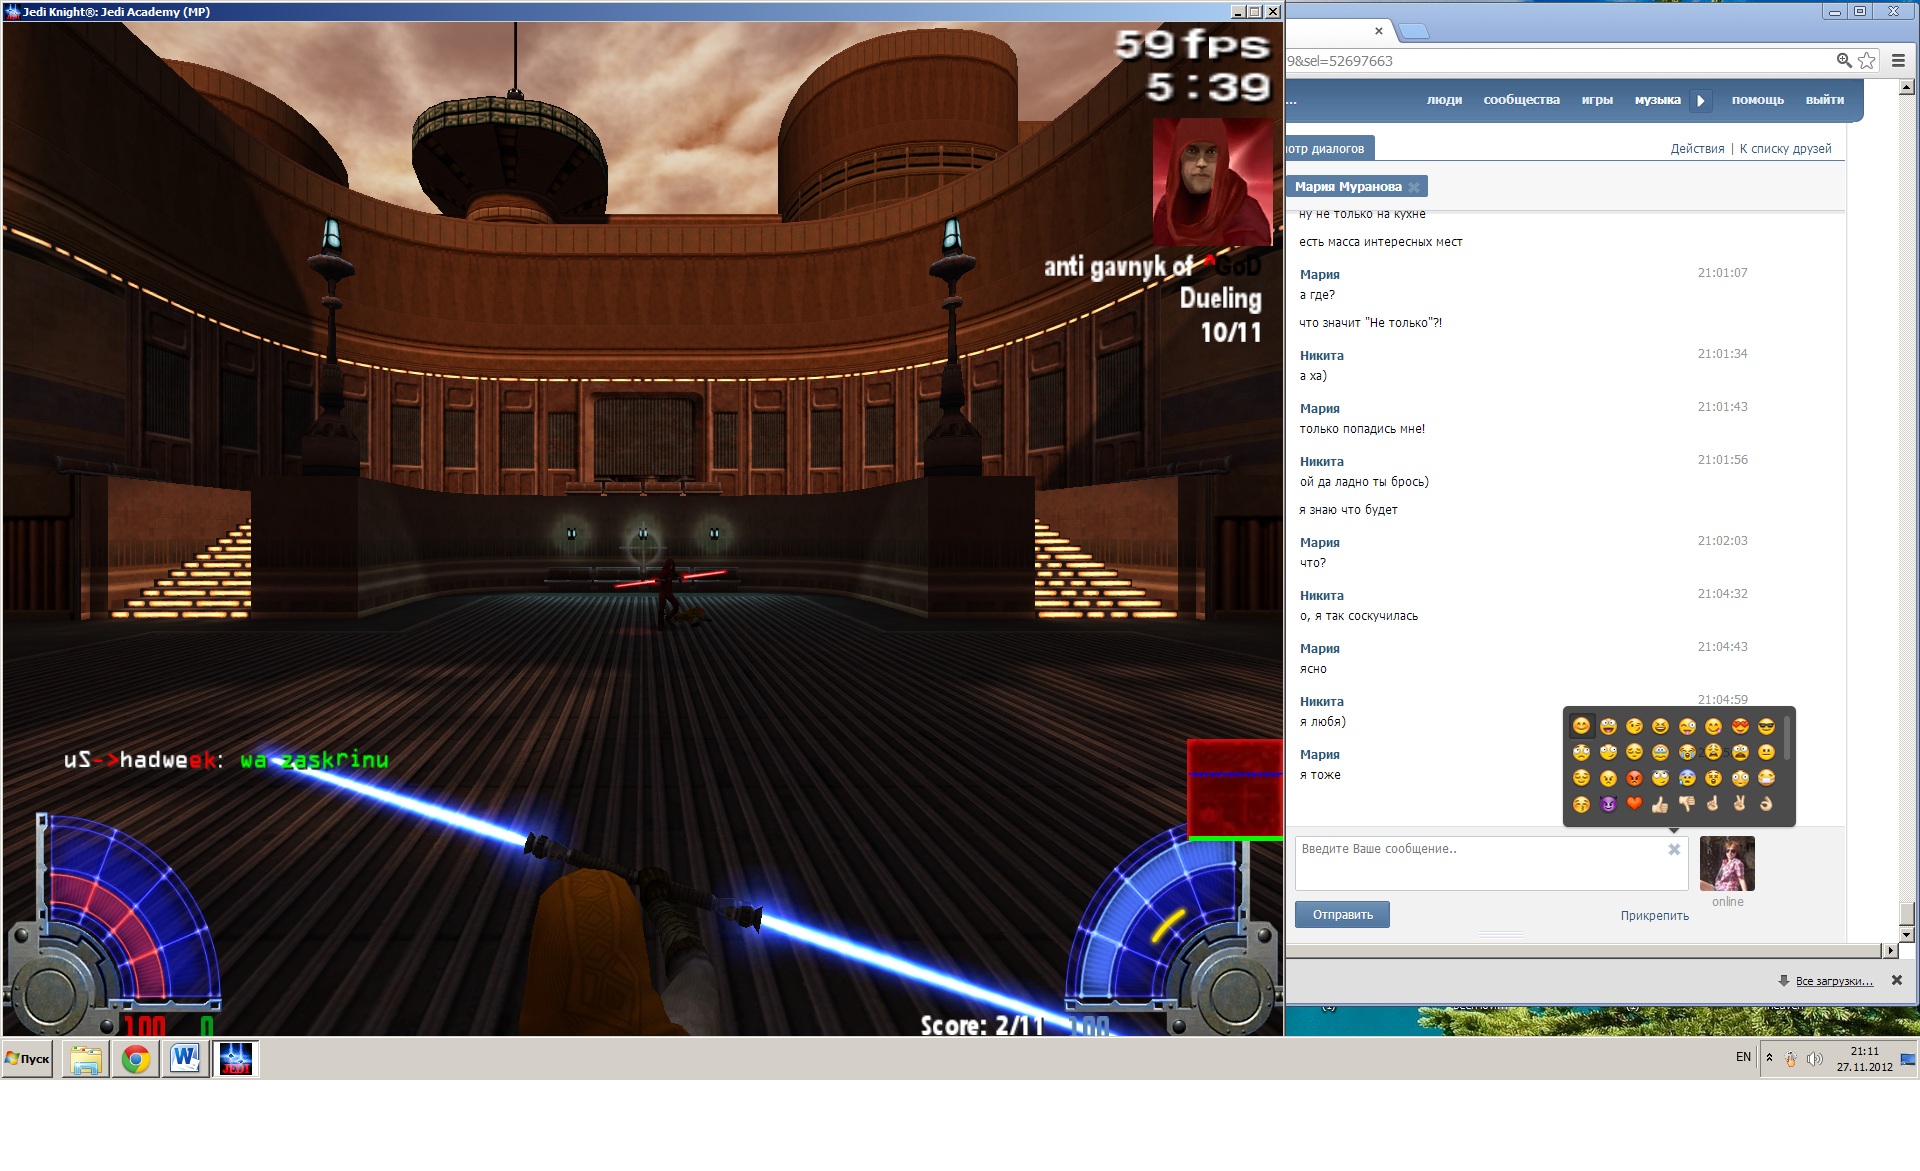The image size is (1920, 1171).
Task: Select the medical mask emoji
Action: [1766, 778]
